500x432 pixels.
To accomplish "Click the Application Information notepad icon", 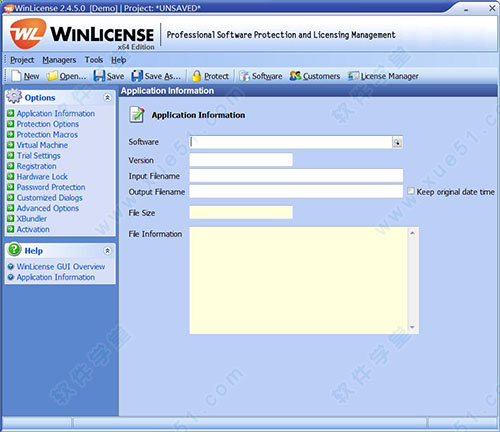I will (137, 115).
